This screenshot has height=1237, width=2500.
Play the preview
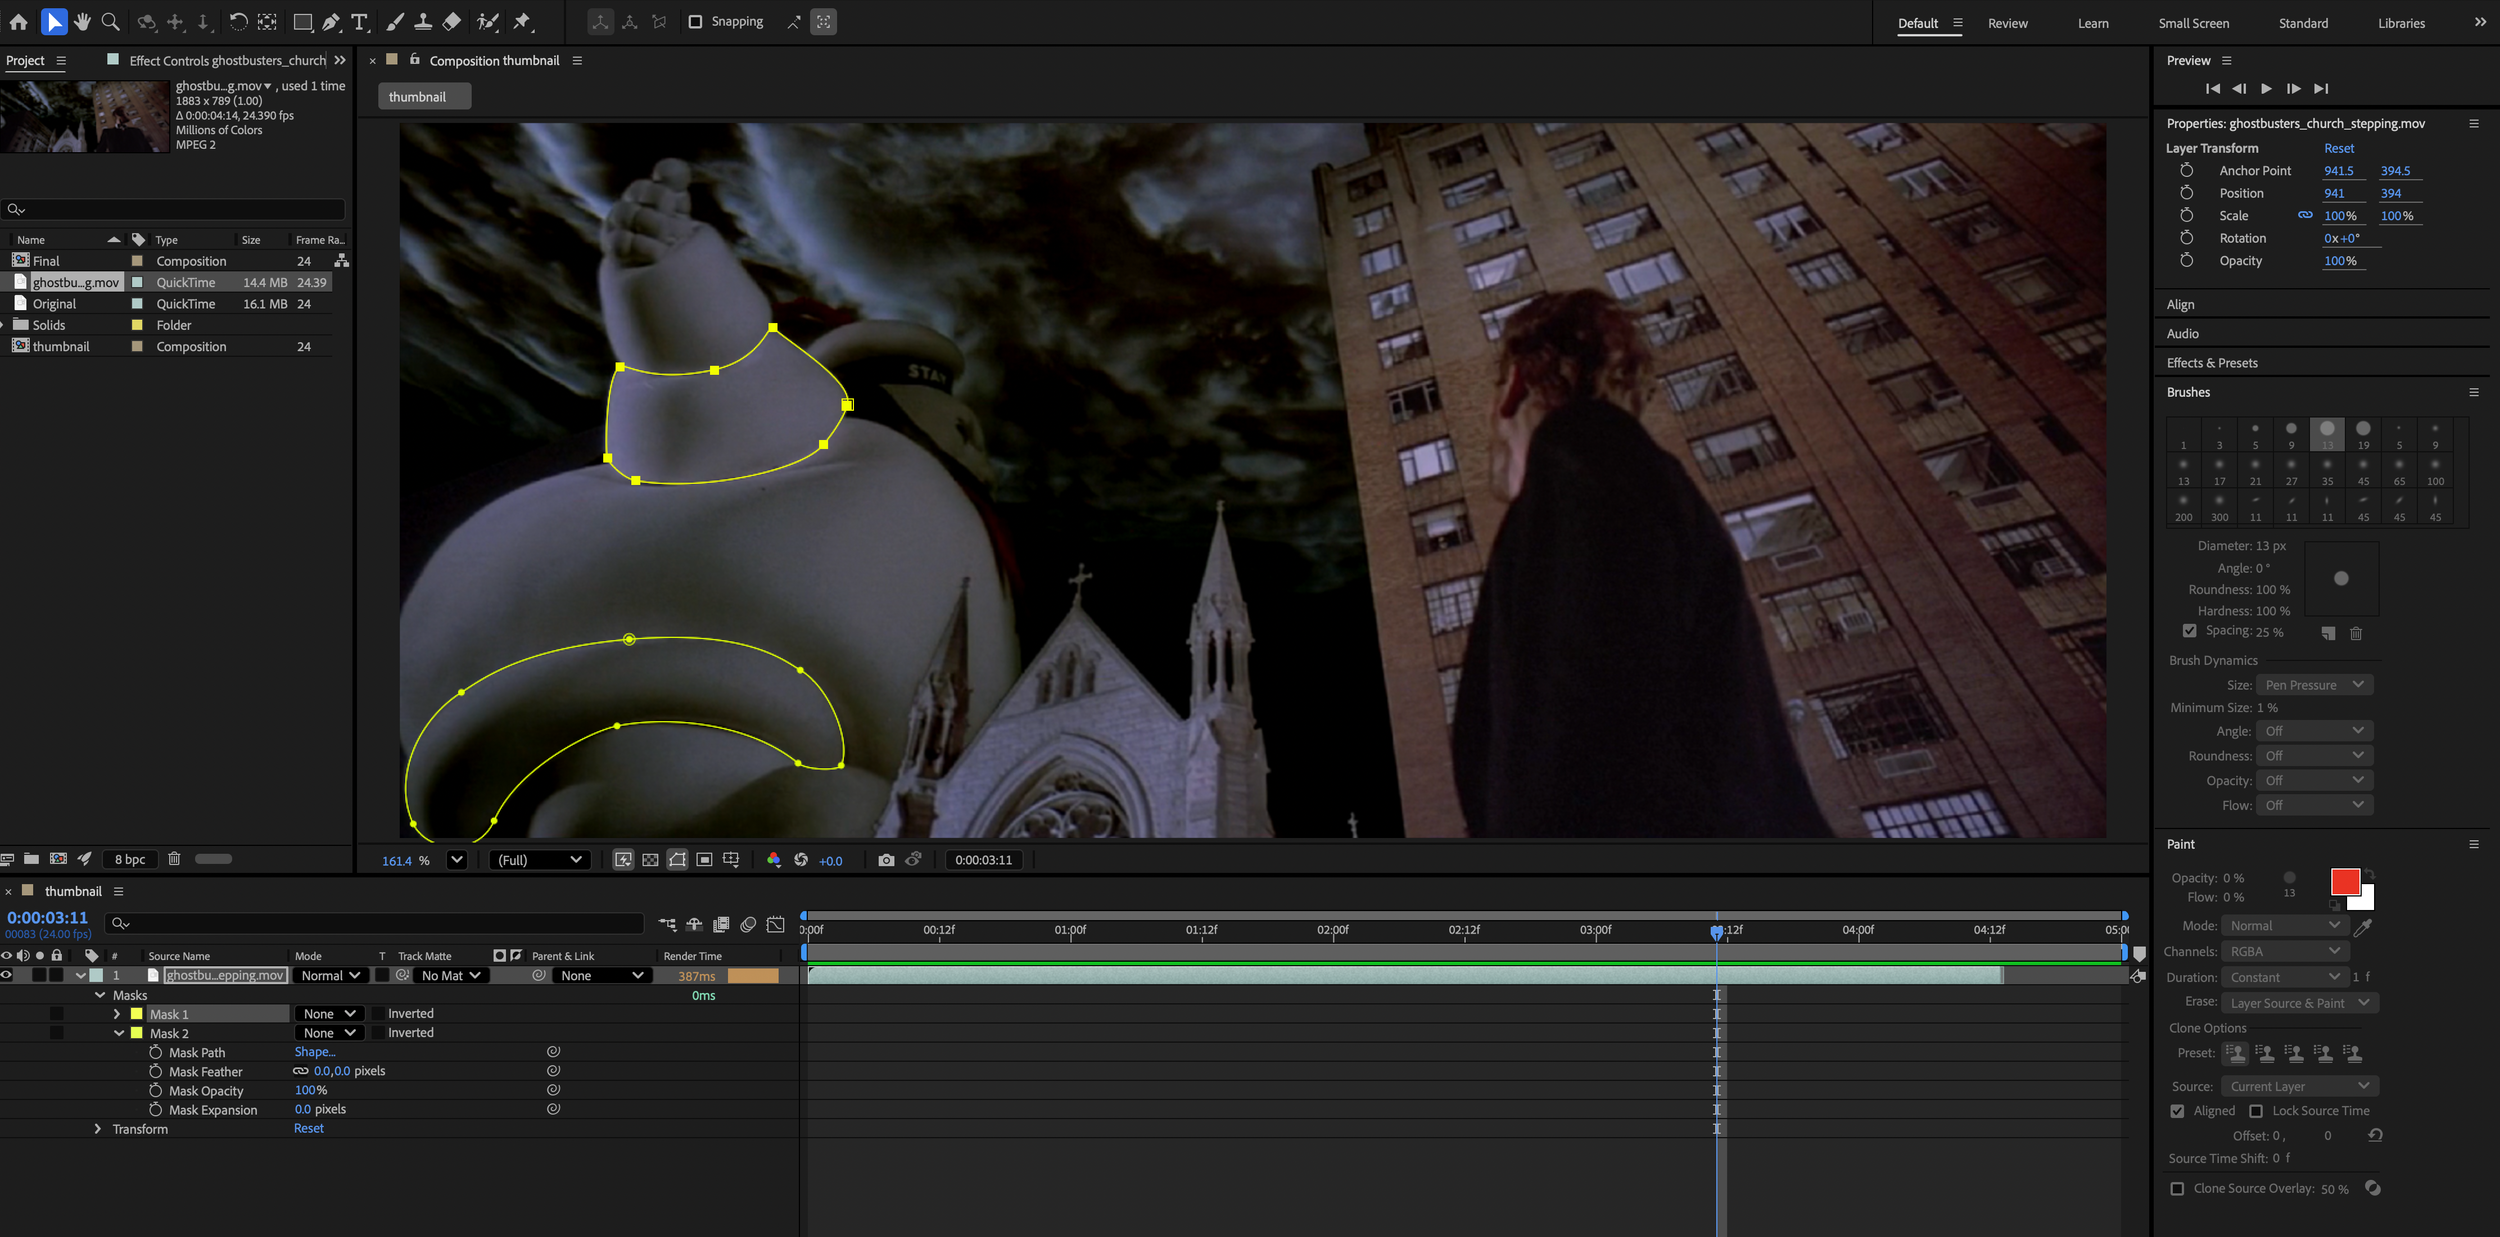(2266, 89)
